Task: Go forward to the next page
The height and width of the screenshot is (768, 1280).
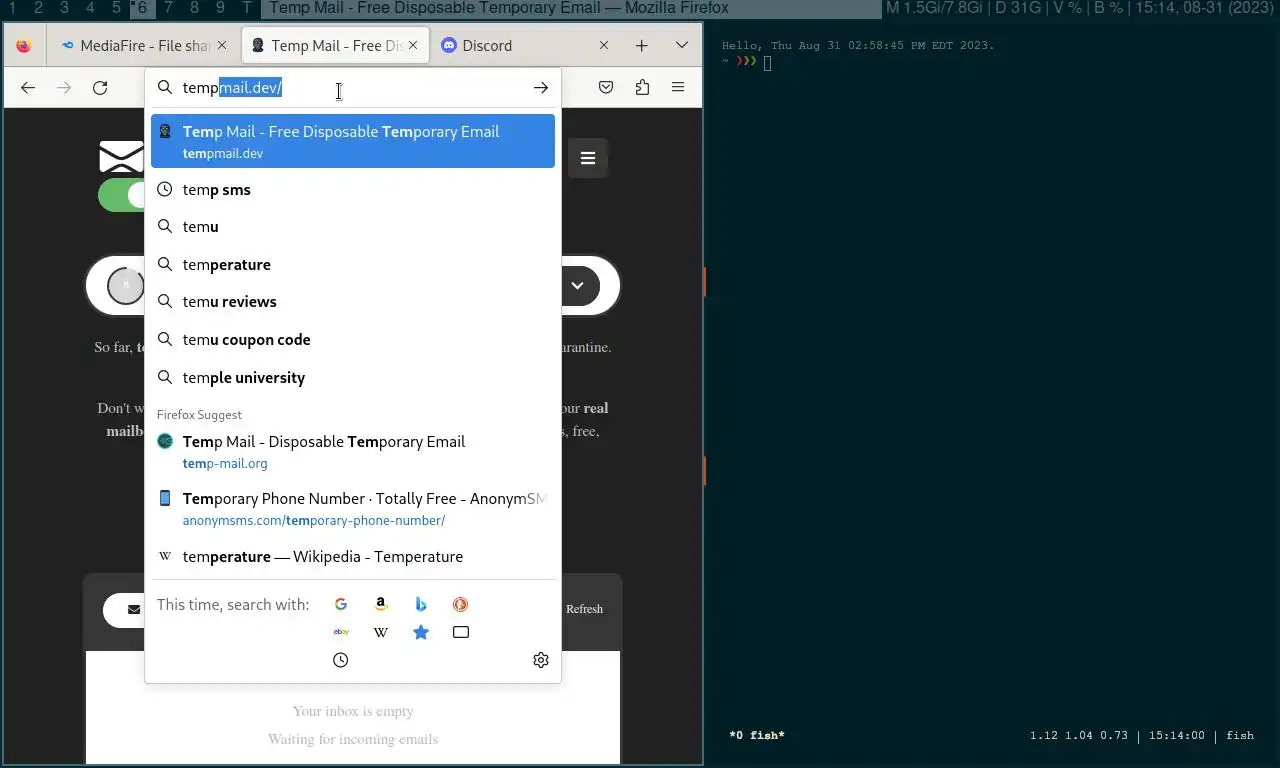Action: 64,88
